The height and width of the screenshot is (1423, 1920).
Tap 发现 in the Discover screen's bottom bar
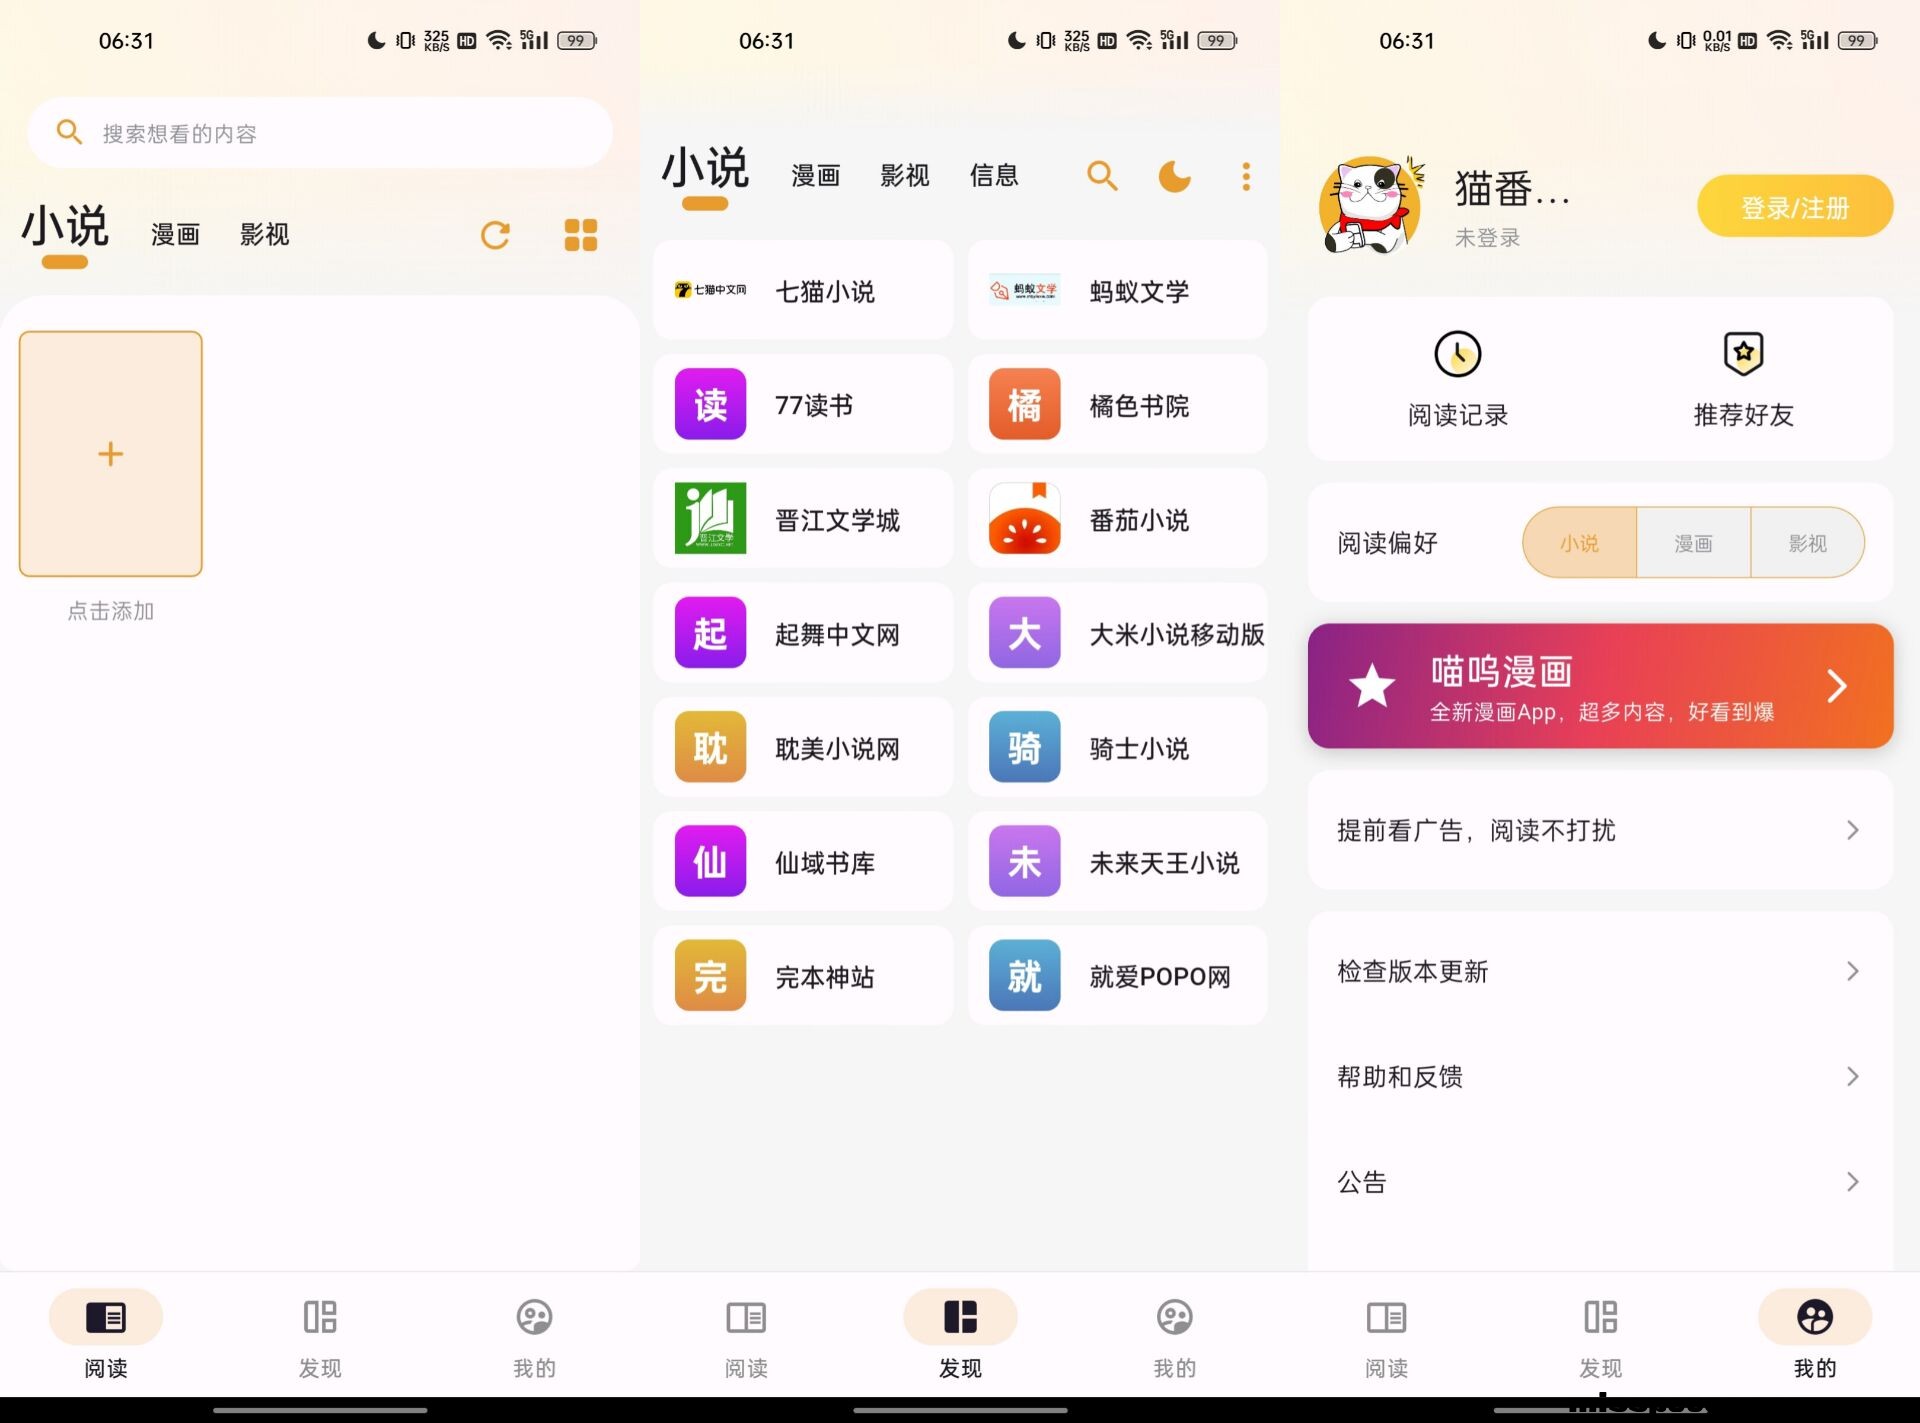[960, 1335]
